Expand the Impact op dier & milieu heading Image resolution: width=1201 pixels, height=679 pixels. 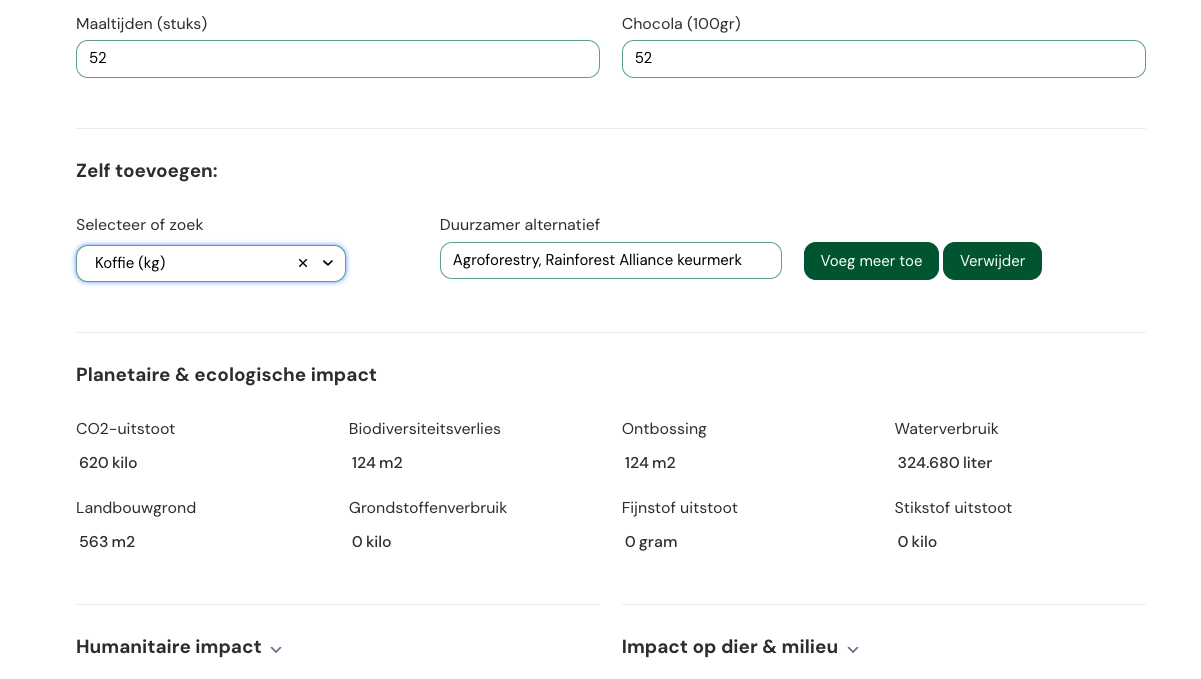(729, 647)
